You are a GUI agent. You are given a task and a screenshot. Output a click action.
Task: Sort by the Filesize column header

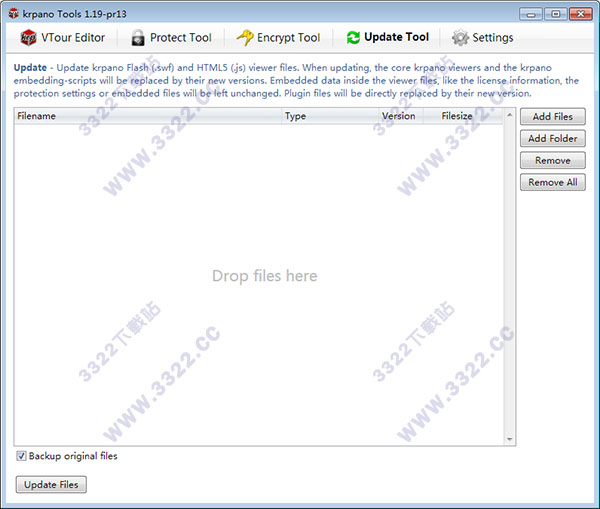[x=463, y=116]
